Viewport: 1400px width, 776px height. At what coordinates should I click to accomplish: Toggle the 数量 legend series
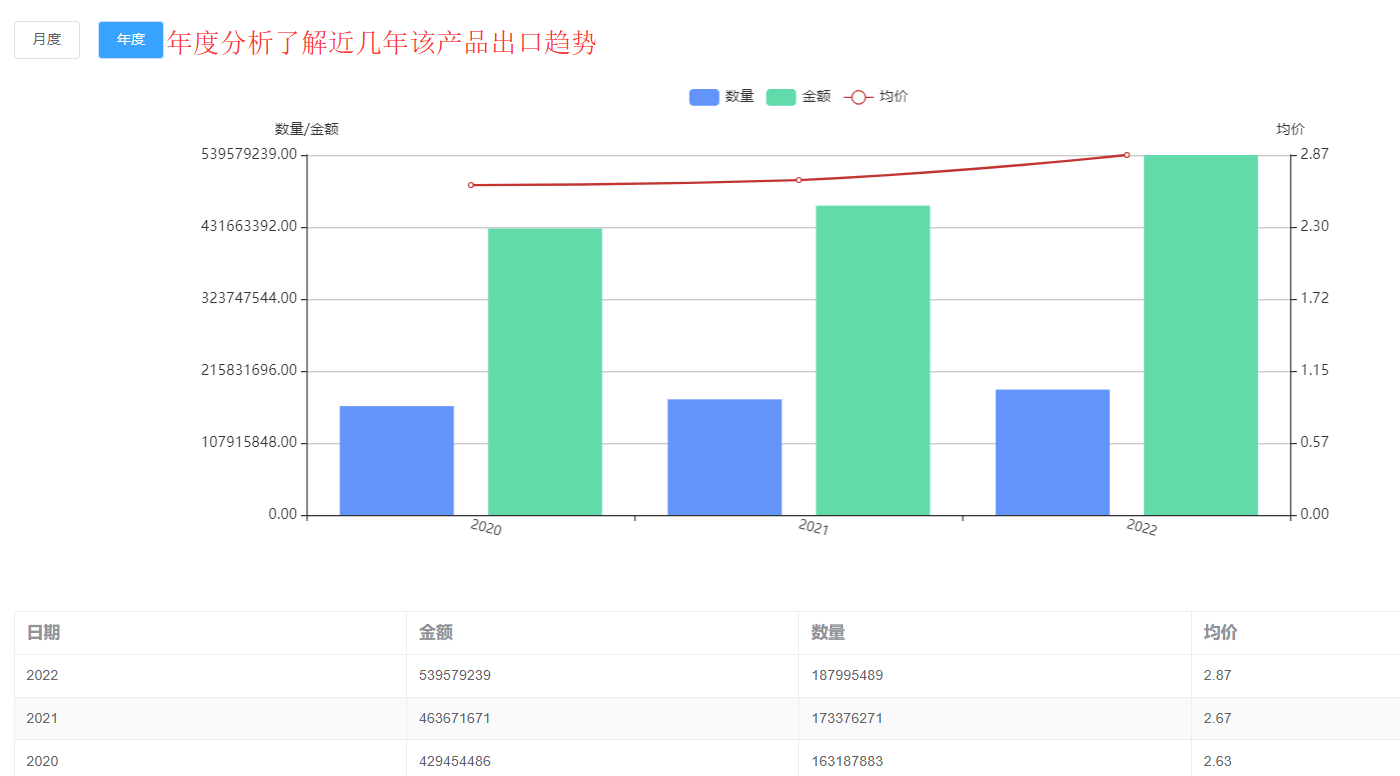[x=721, y=97]
